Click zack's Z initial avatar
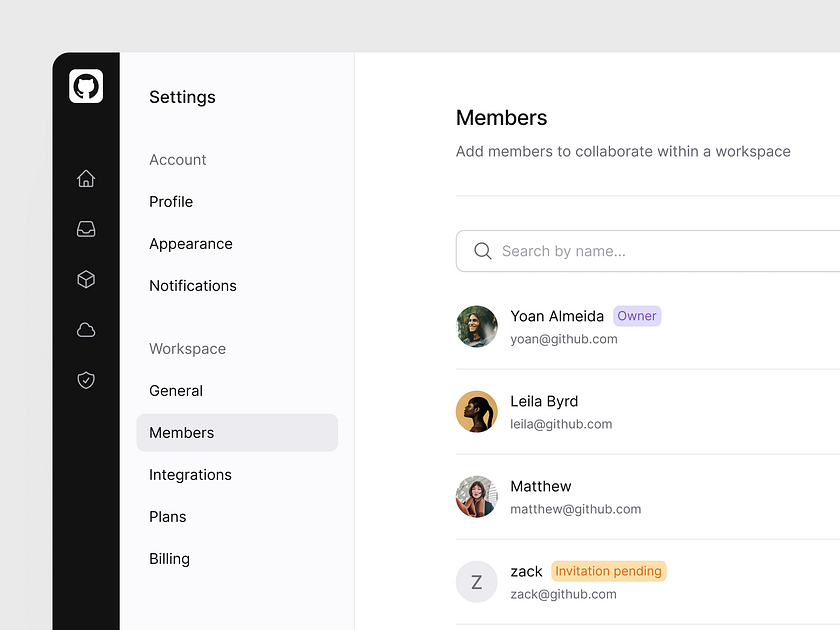Image resolution: width=840 pixels, height=630 pixels. point(477,582)
